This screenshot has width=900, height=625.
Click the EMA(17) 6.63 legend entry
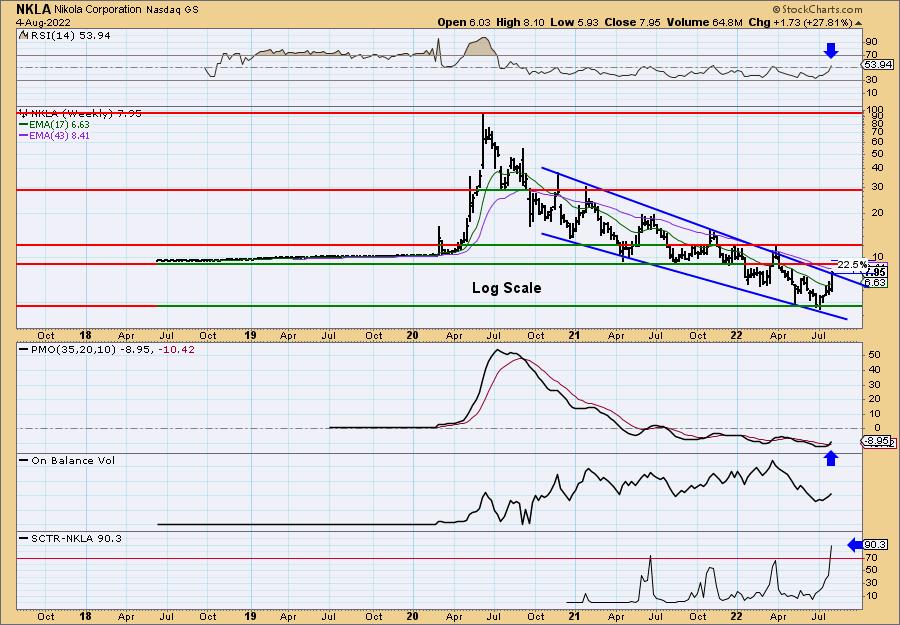pyautogui.click(x=60, y=125)
